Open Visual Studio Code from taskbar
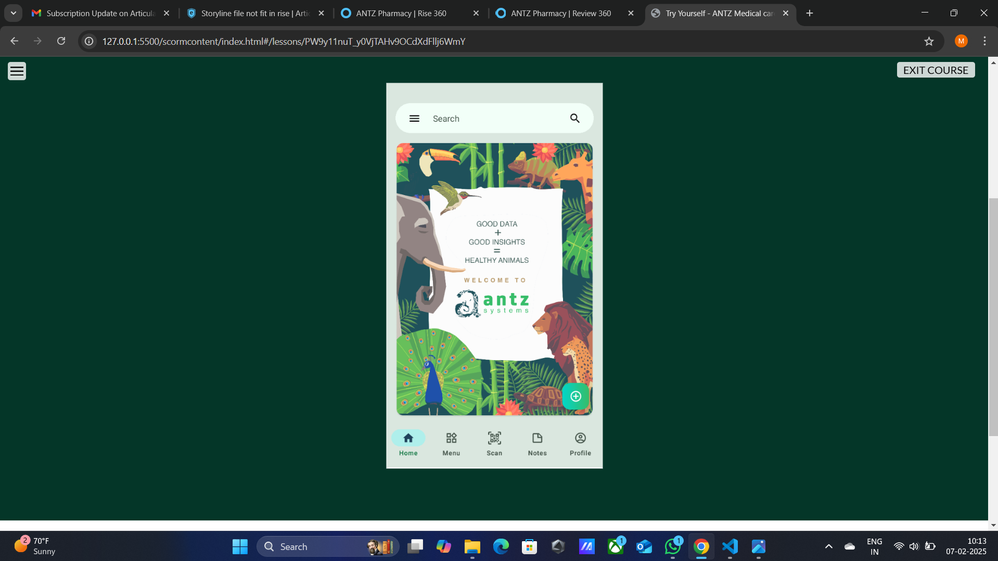The width and height of the screenshot is (998, 561). click(730, 546)
